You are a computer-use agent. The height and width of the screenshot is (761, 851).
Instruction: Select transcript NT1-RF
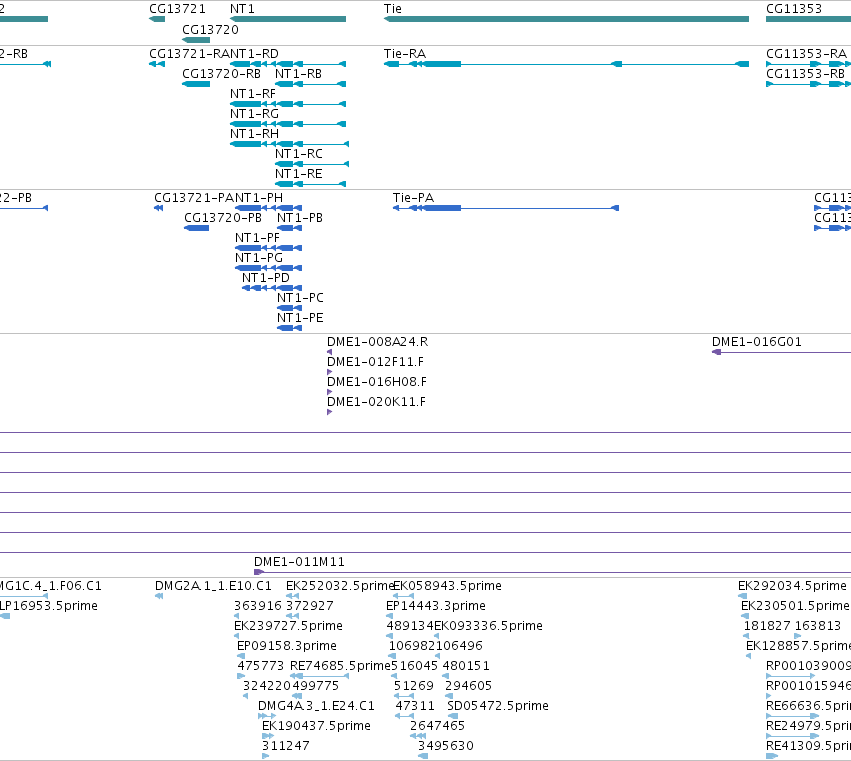(x=288, y=104)
